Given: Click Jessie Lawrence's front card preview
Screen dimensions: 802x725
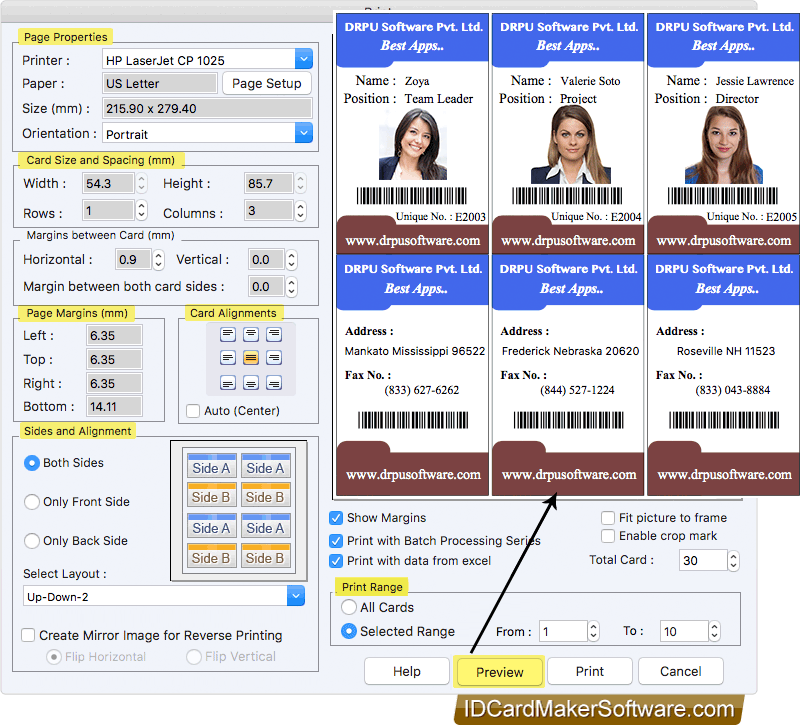Looking at the screenshot, I should (723, 133).
